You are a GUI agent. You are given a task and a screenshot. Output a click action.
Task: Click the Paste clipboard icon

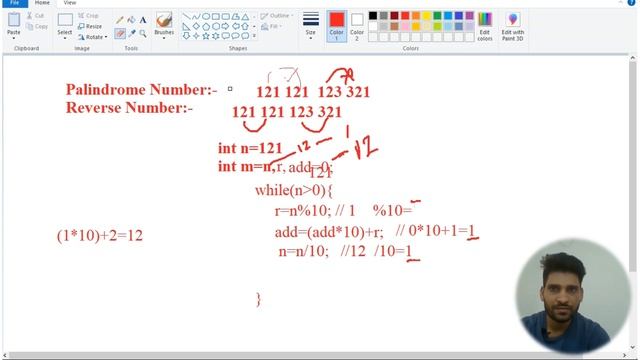(x=14, y=20)
